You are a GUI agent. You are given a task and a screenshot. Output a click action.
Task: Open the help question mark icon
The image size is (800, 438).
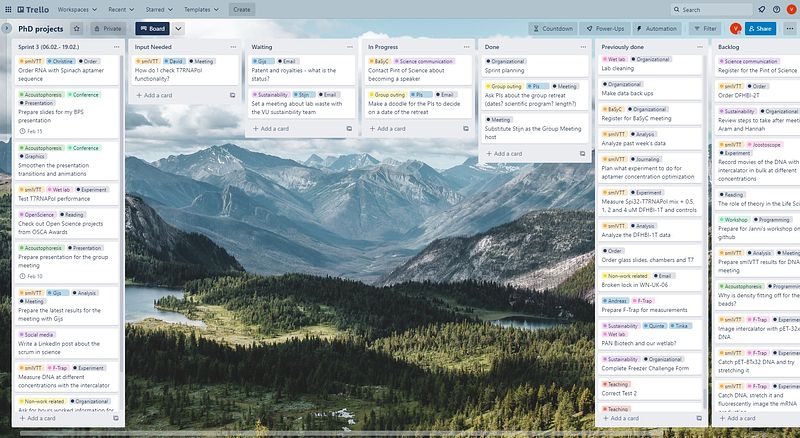pos(776,9)
